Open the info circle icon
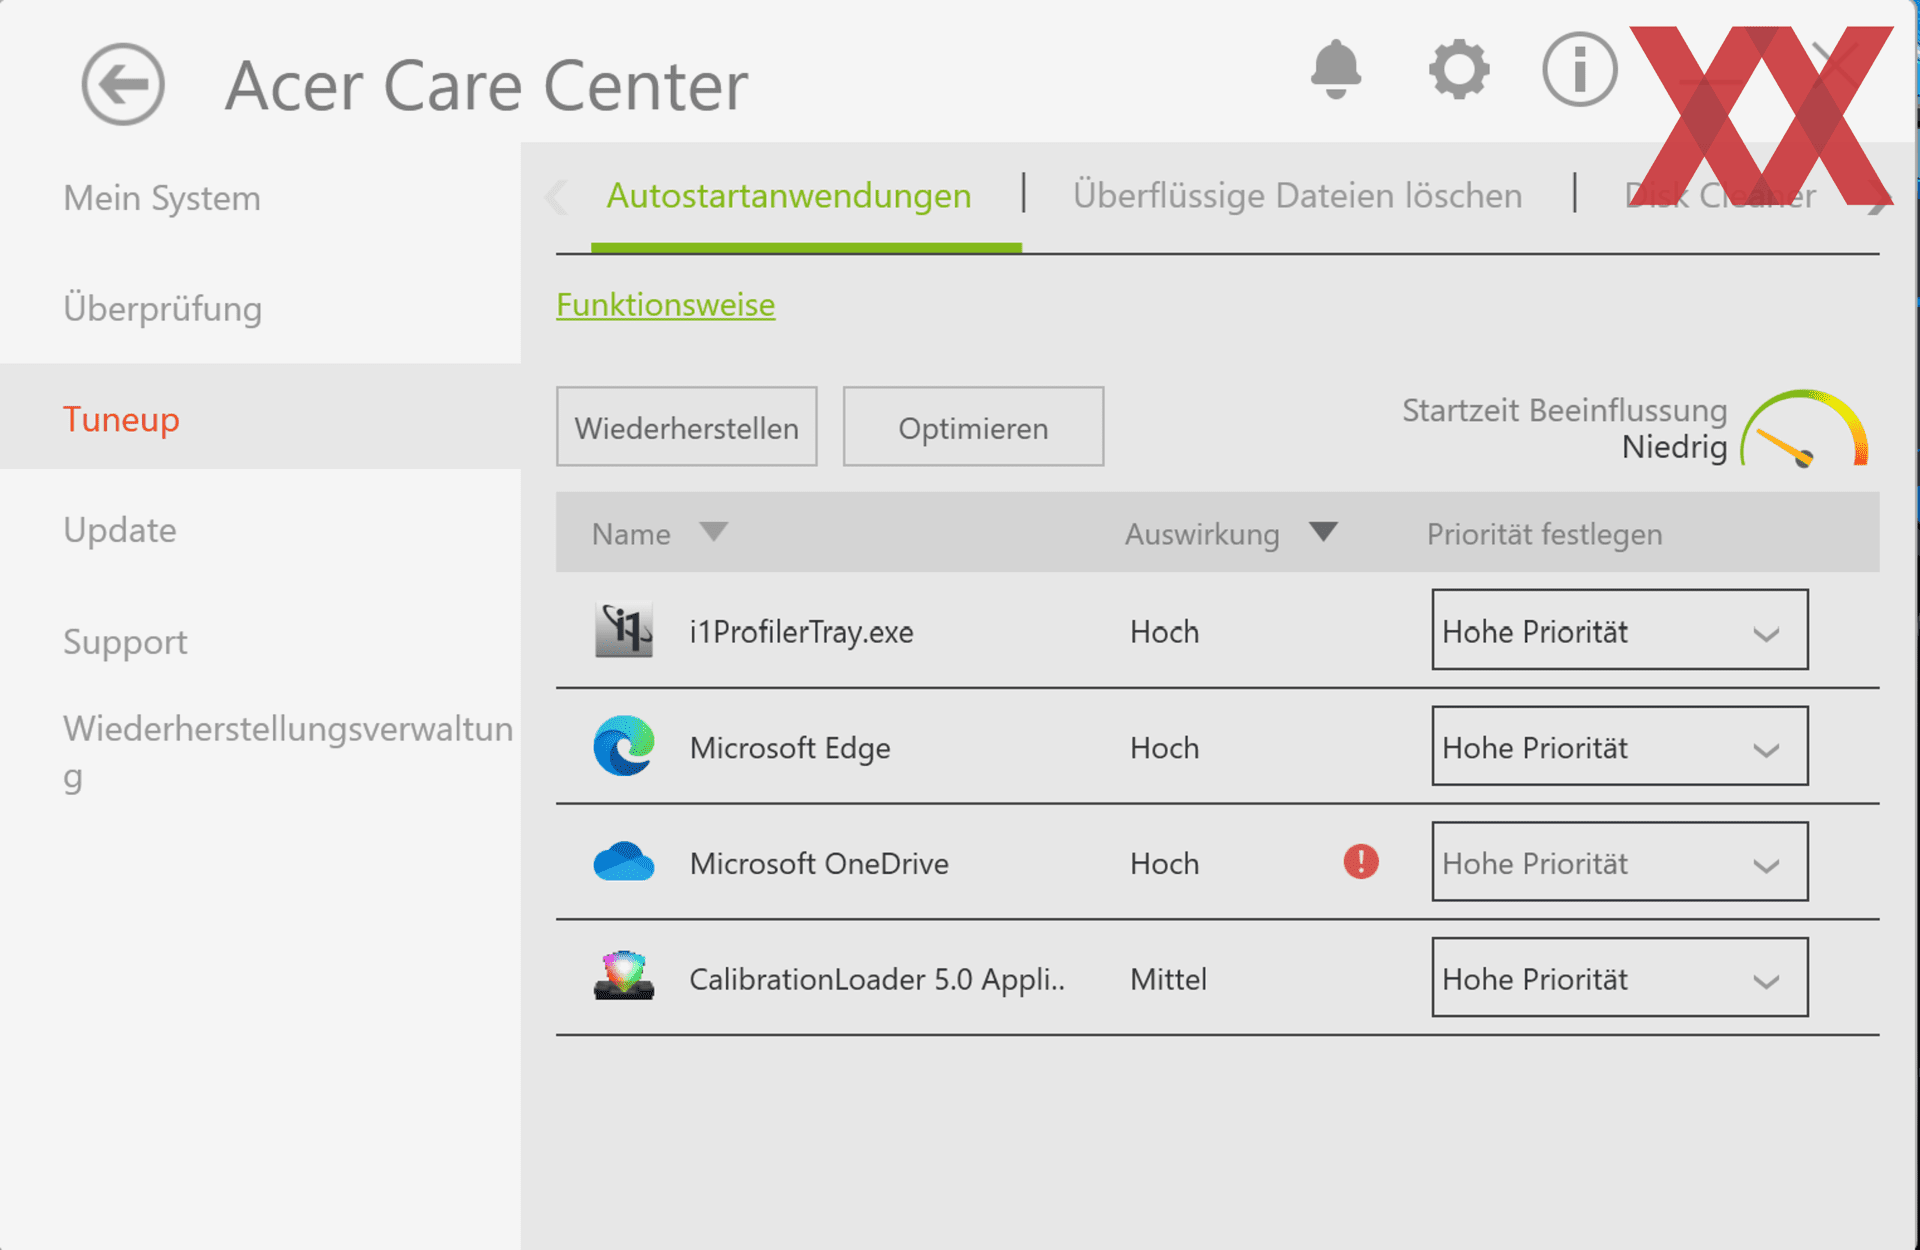This screenshot has height=1250, width=1920. tap(1579, 70)
